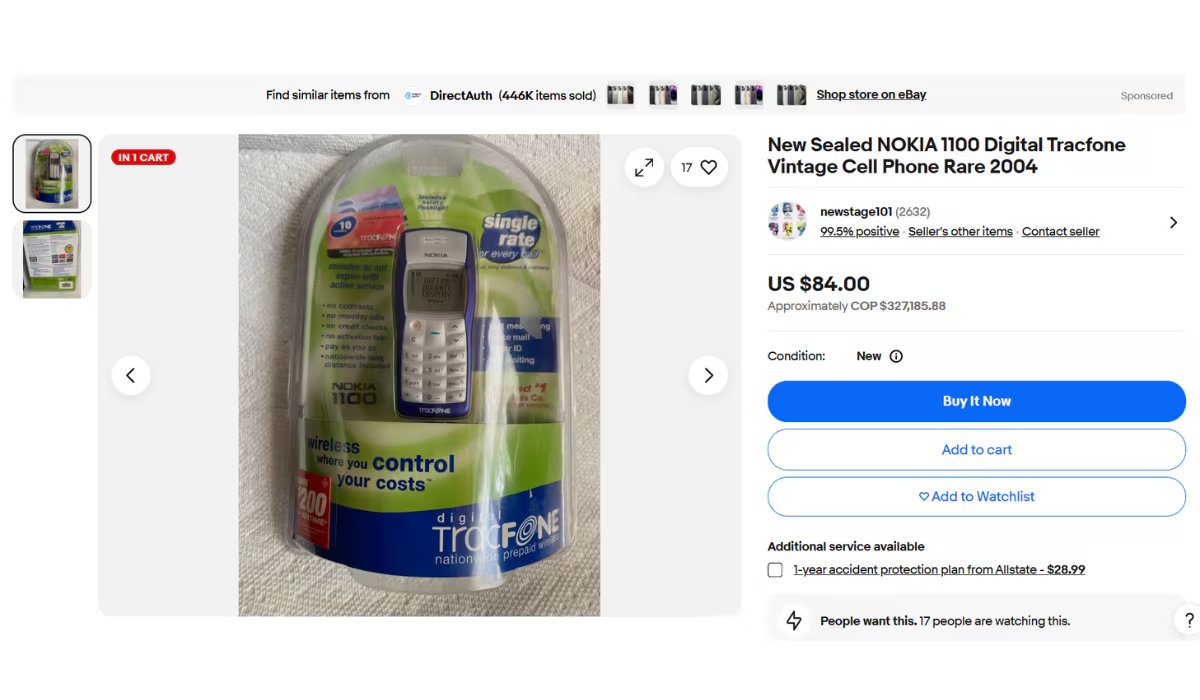Image resolution: width=1200 pixels, height=700 pixels.
Task: Click Add to Watchlist
Action: coord(976,496)
